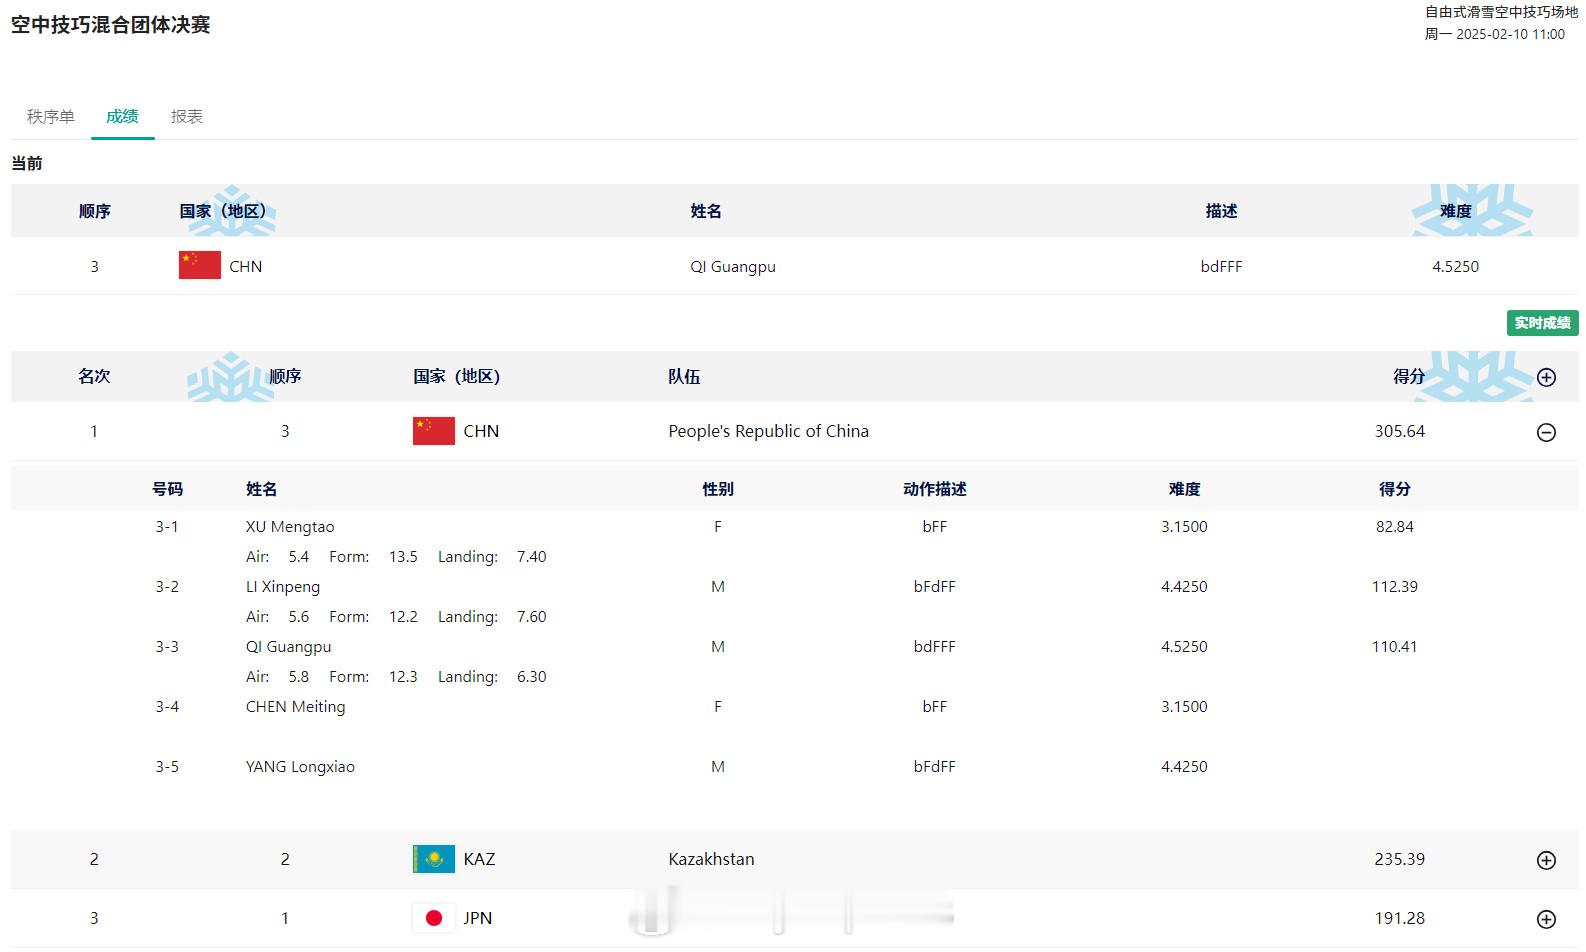Screen dimensions: 1586x952
Task: Click the green 实时成绩 button
Action: (x=1542, y=323)
